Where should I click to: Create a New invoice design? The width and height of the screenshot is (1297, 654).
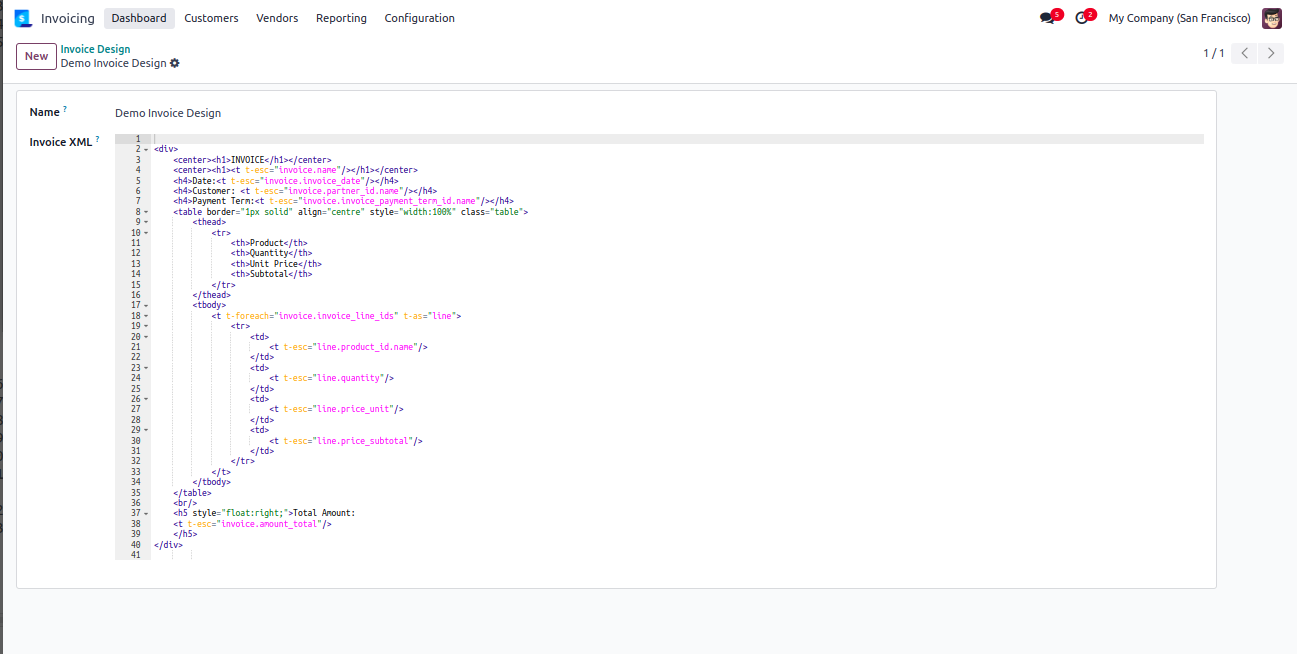point(36,56)
